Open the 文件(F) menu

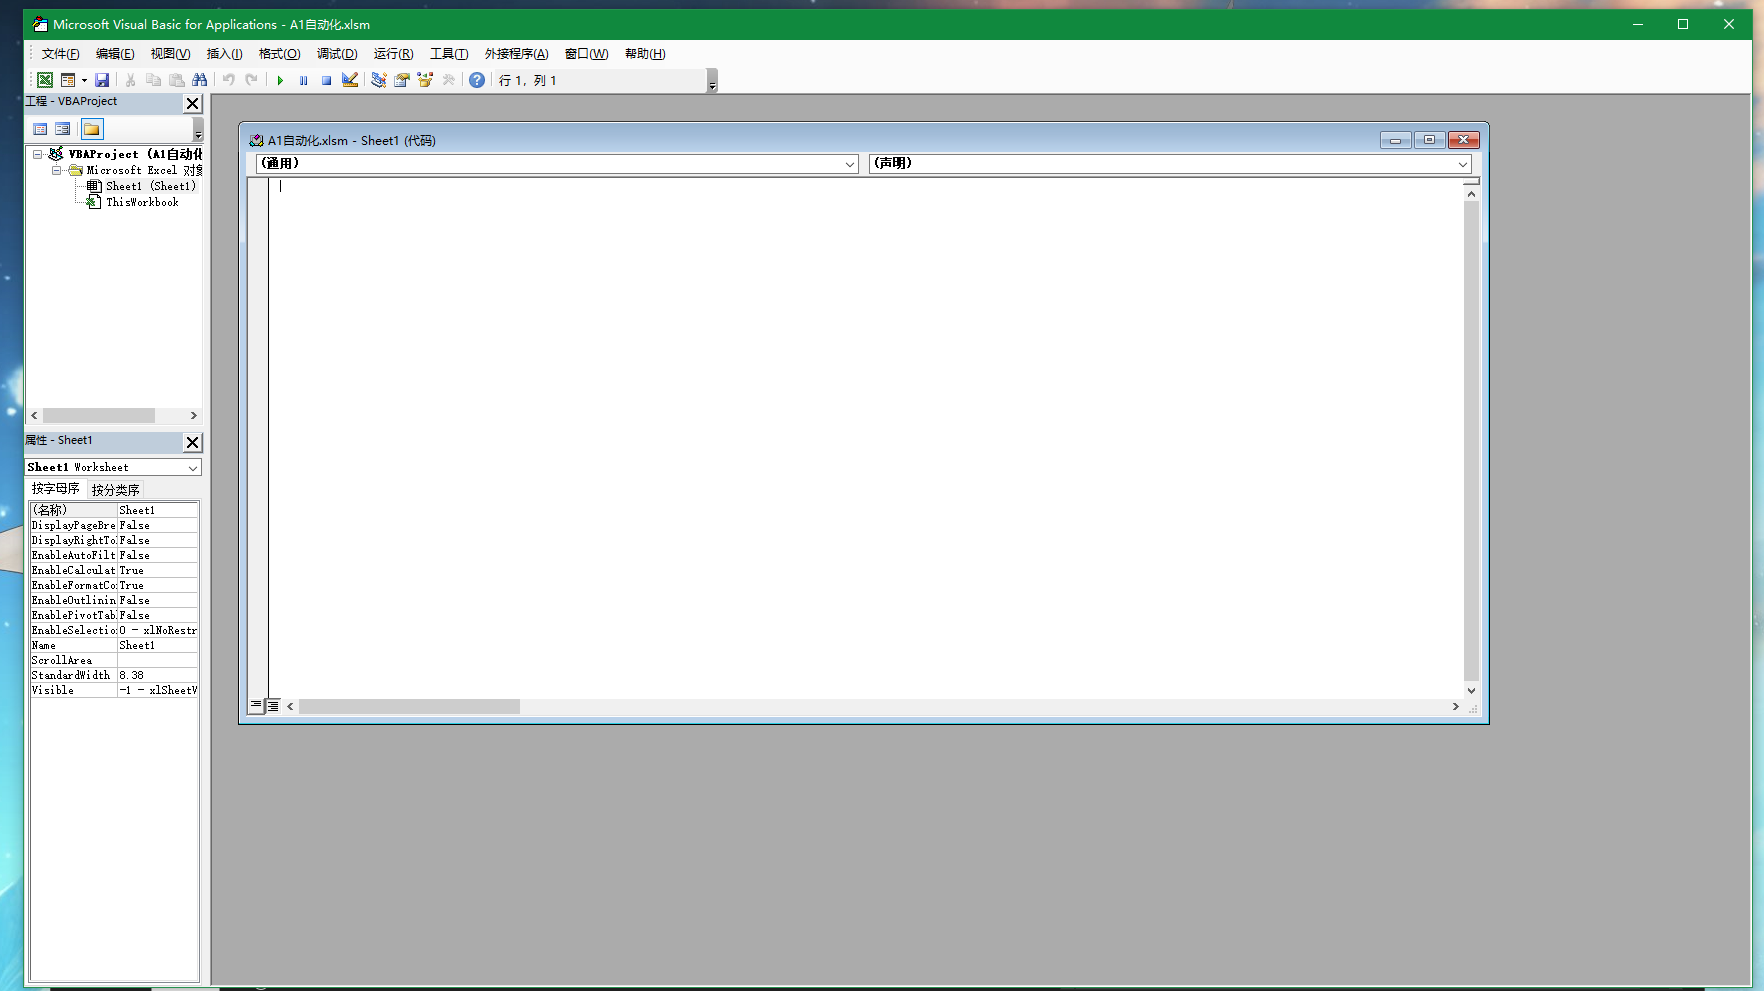[60, 54]
